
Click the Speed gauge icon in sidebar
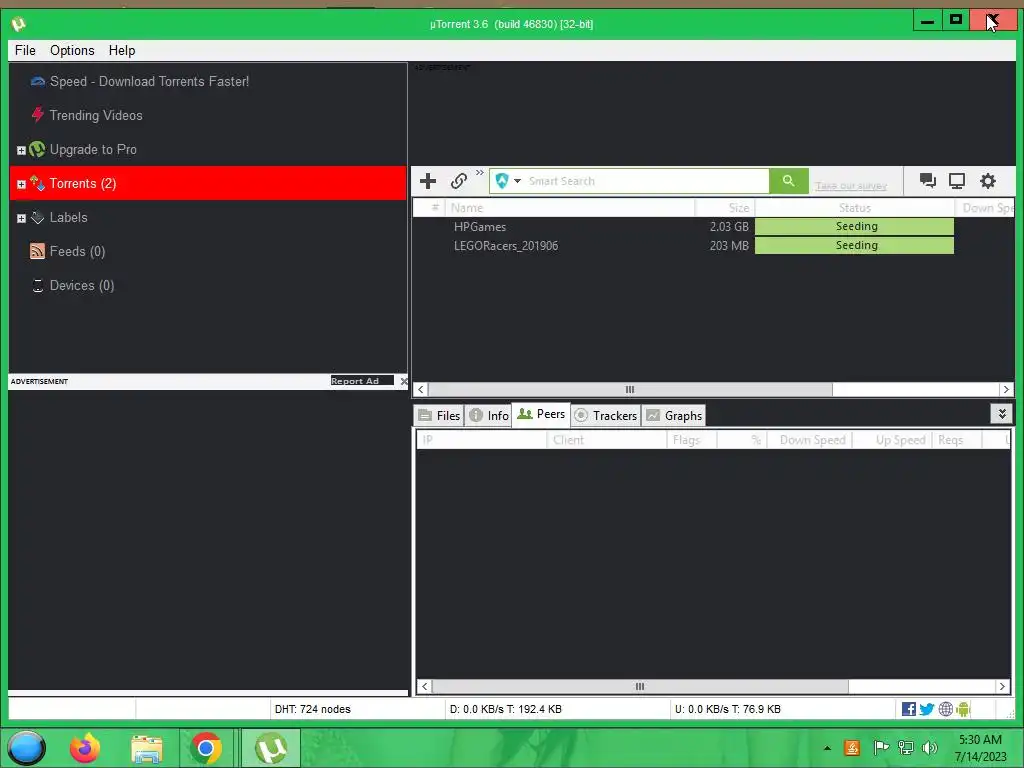tap(38, 82)
